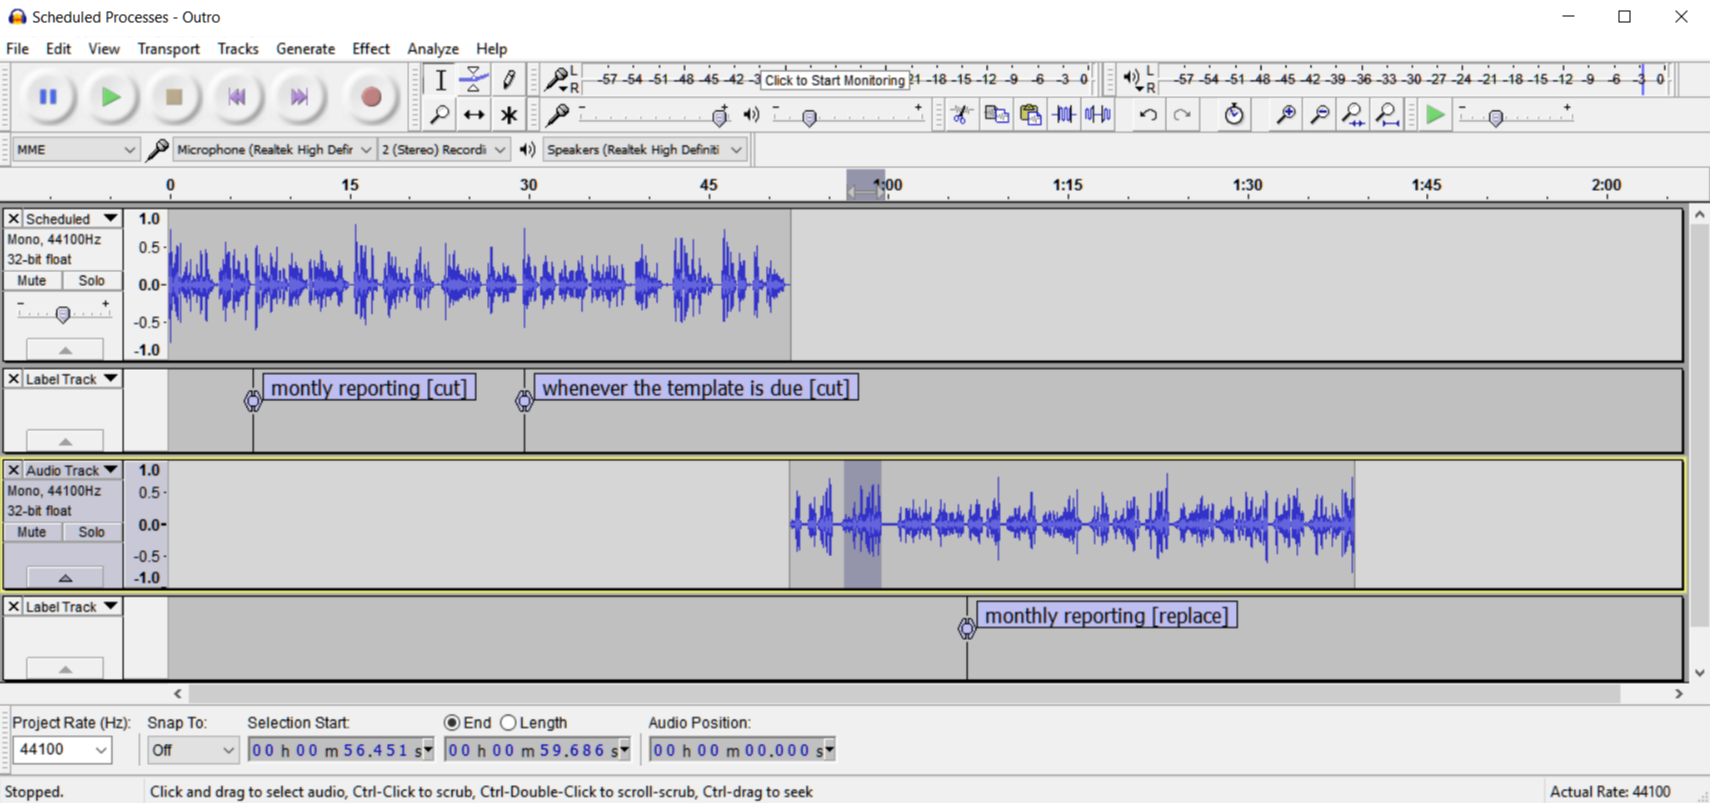This screenshot has height=803, width=1710.
Task: Select the Multi-Tool (asterisk) mode
Action: [x=508, y=115]
